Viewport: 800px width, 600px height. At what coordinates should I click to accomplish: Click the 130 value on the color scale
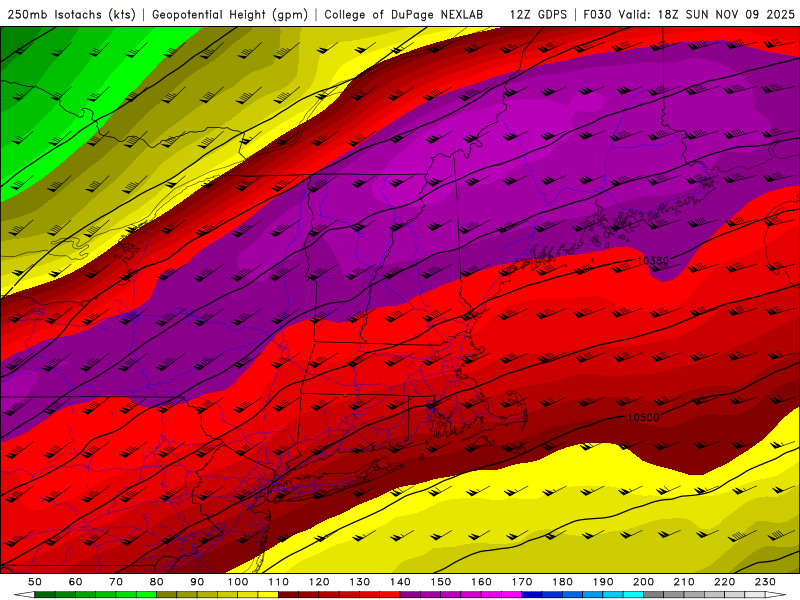(359, 582)
